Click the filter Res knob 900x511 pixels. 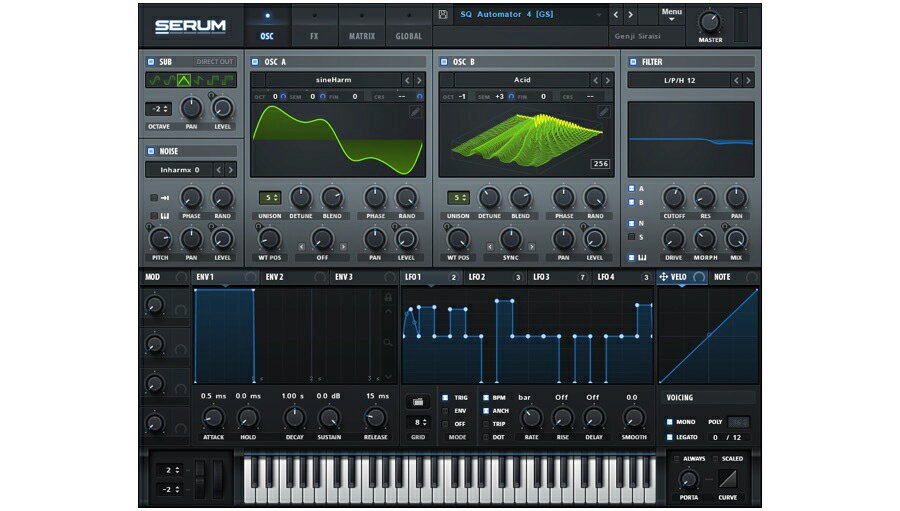click(x=705, y=198)
